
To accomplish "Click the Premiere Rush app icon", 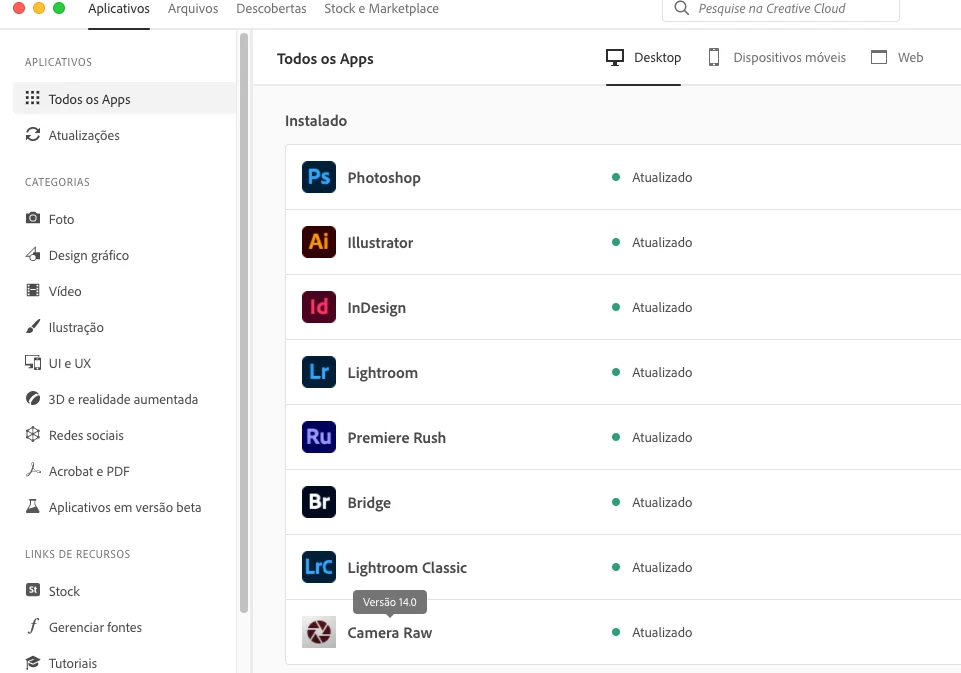I will coord(319,438).
